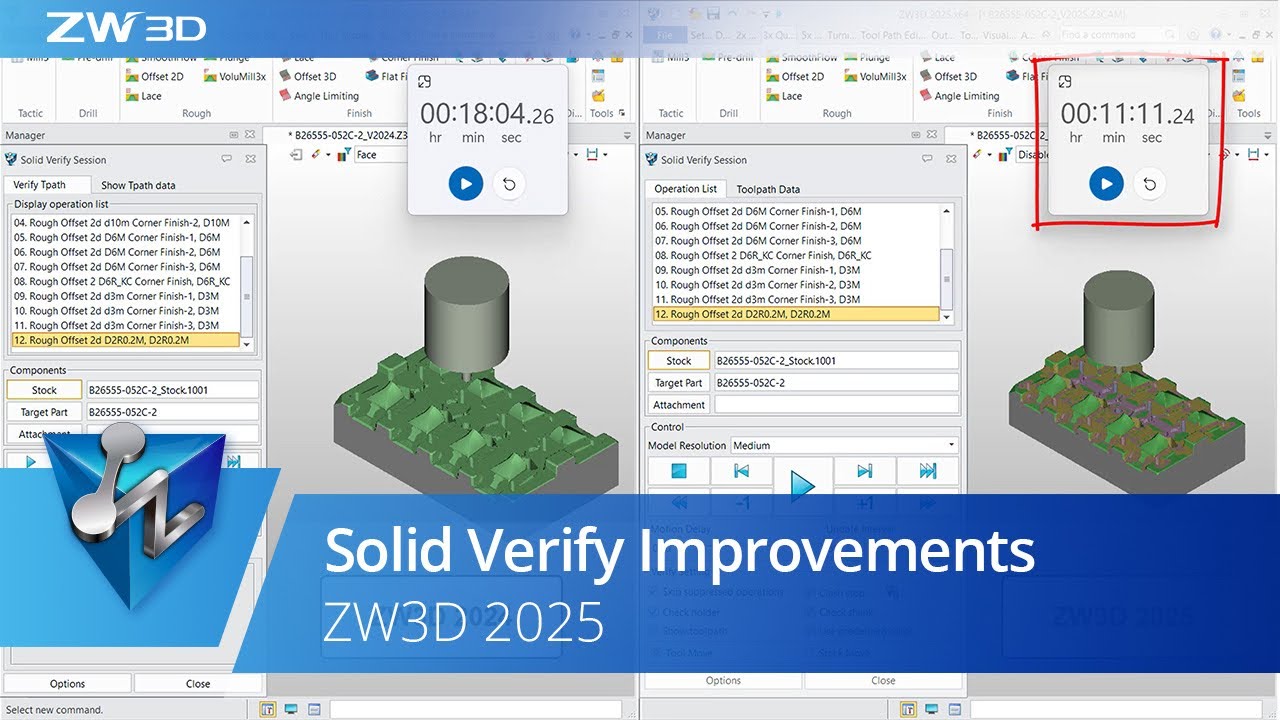Choose Angle Limiting finish in right window
Viewport: 1280px width, 720px height.
point(958,96)
